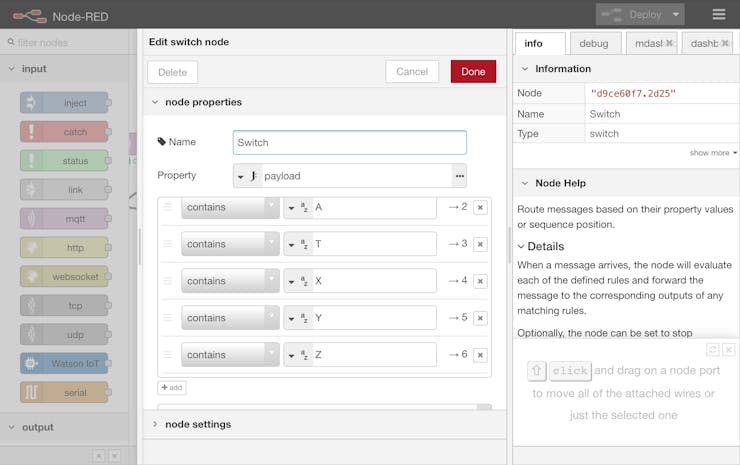Add the mqtt node from palette
This screenshot has width=740, height=465.
tap(64, 219)
